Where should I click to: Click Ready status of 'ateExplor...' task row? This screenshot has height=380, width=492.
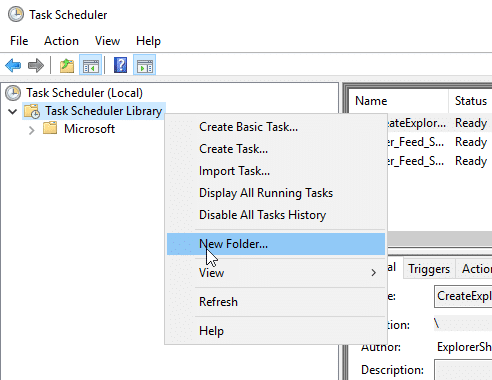(471, 123)
